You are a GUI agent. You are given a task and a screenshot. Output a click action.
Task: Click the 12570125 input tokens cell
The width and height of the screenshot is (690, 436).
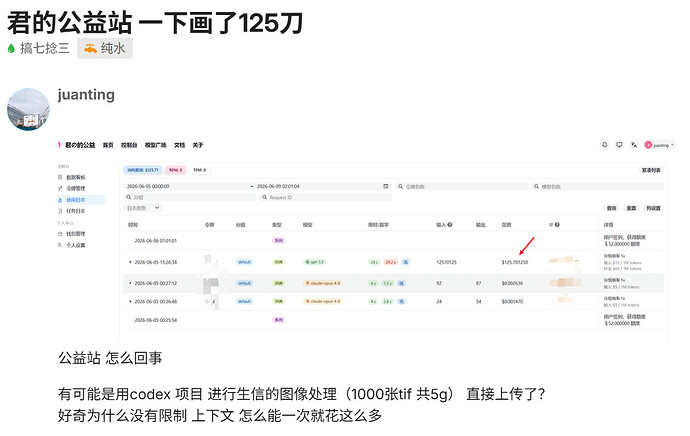(446, 262)
